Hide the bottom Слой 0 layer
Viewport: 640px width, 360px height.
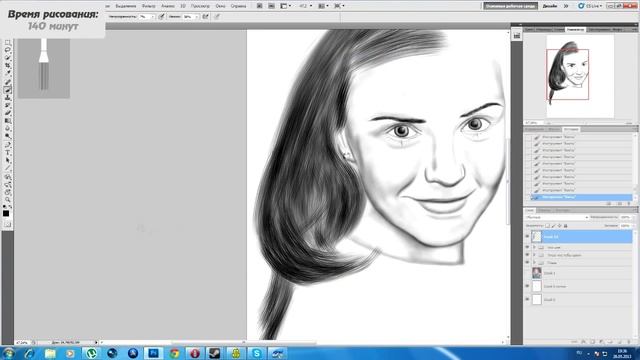527,299
